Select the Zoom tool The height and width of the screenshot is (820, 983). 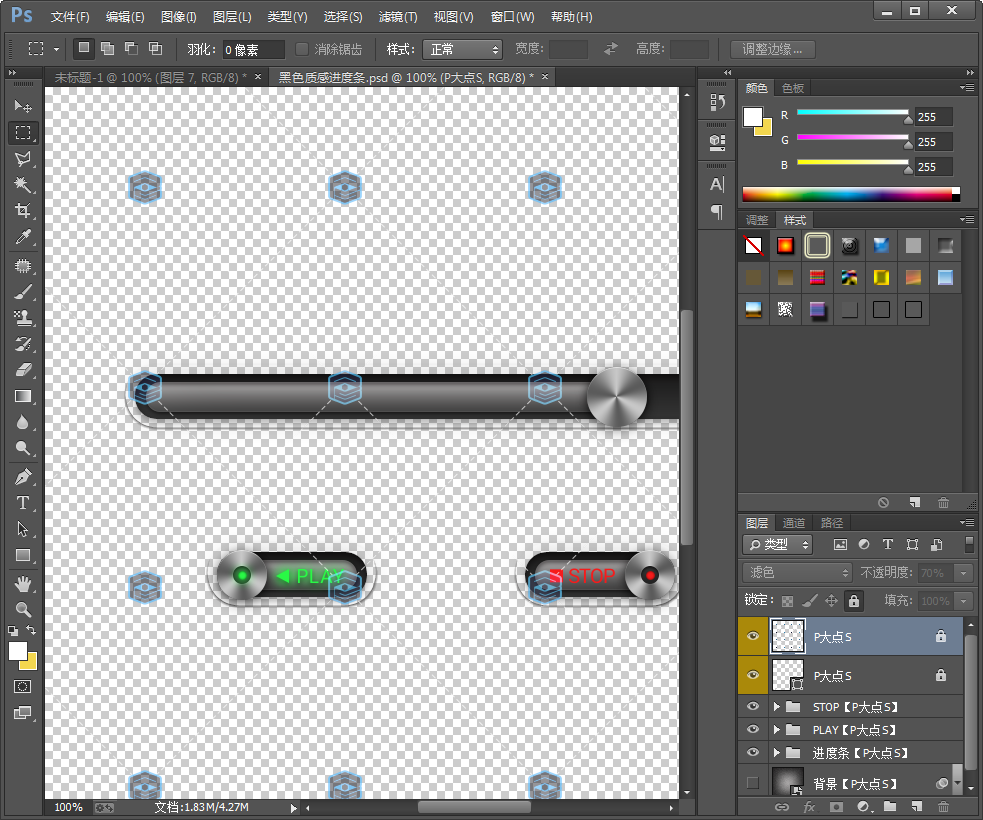click(23, 609)
